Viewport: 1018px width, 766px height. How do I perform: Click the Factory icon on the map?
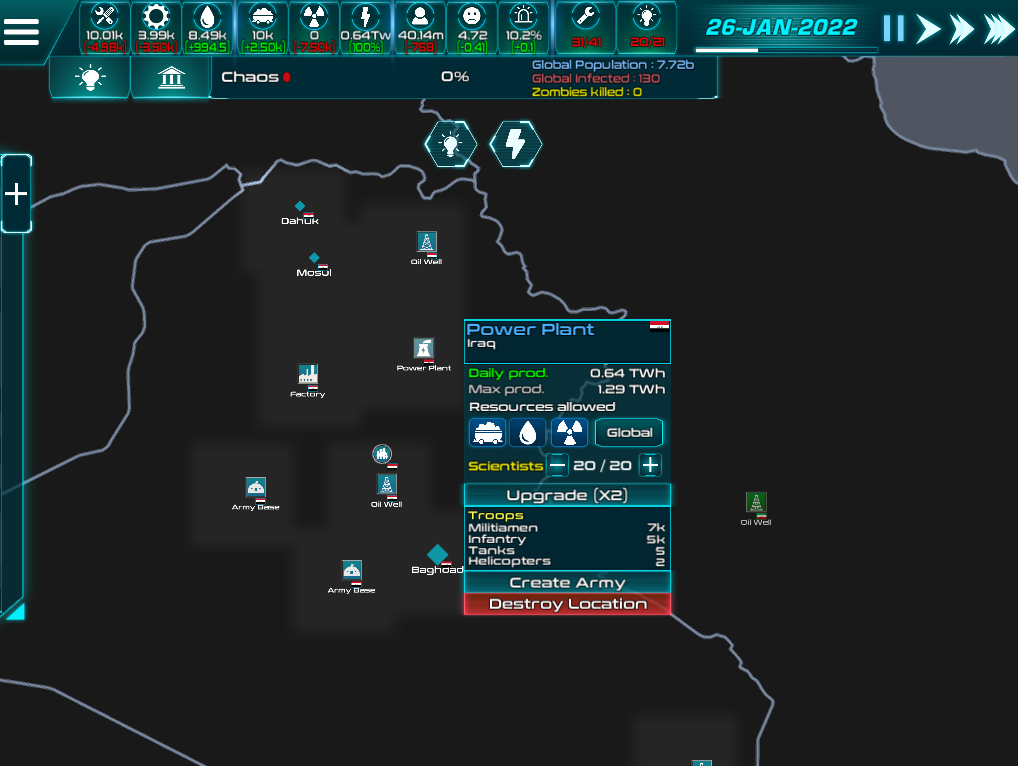308,375
